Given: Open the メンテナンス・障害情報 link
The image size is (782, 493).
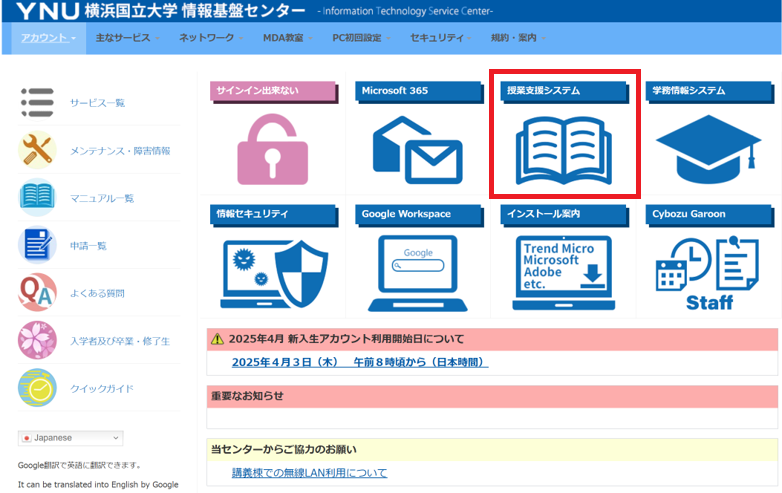Looking at the screenshot, I should pos(120,151).
